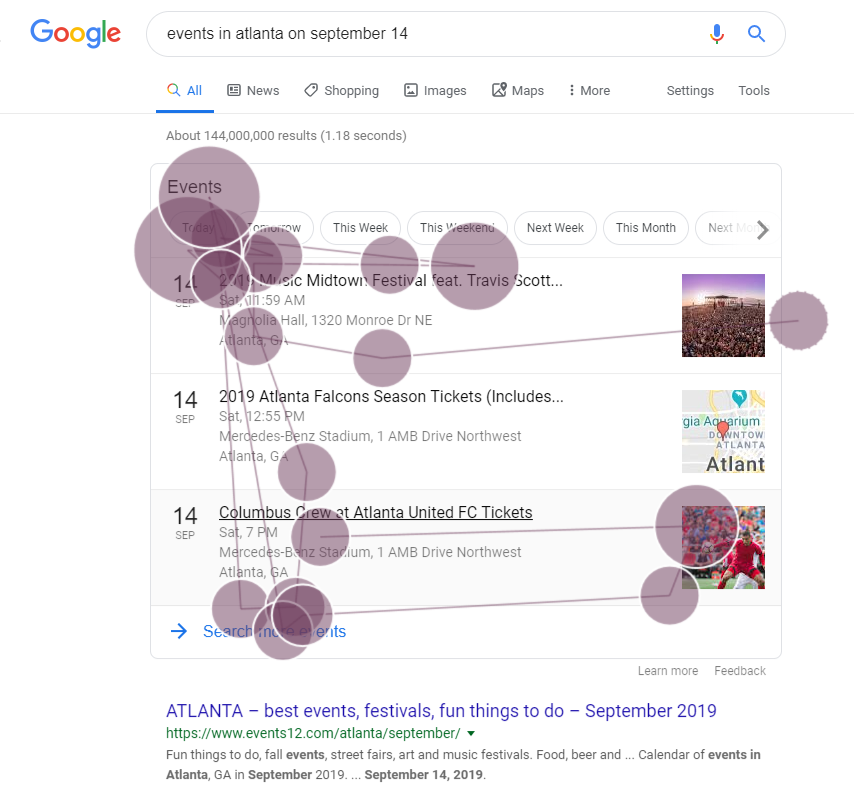Open the Maps tab

(518, 90)
